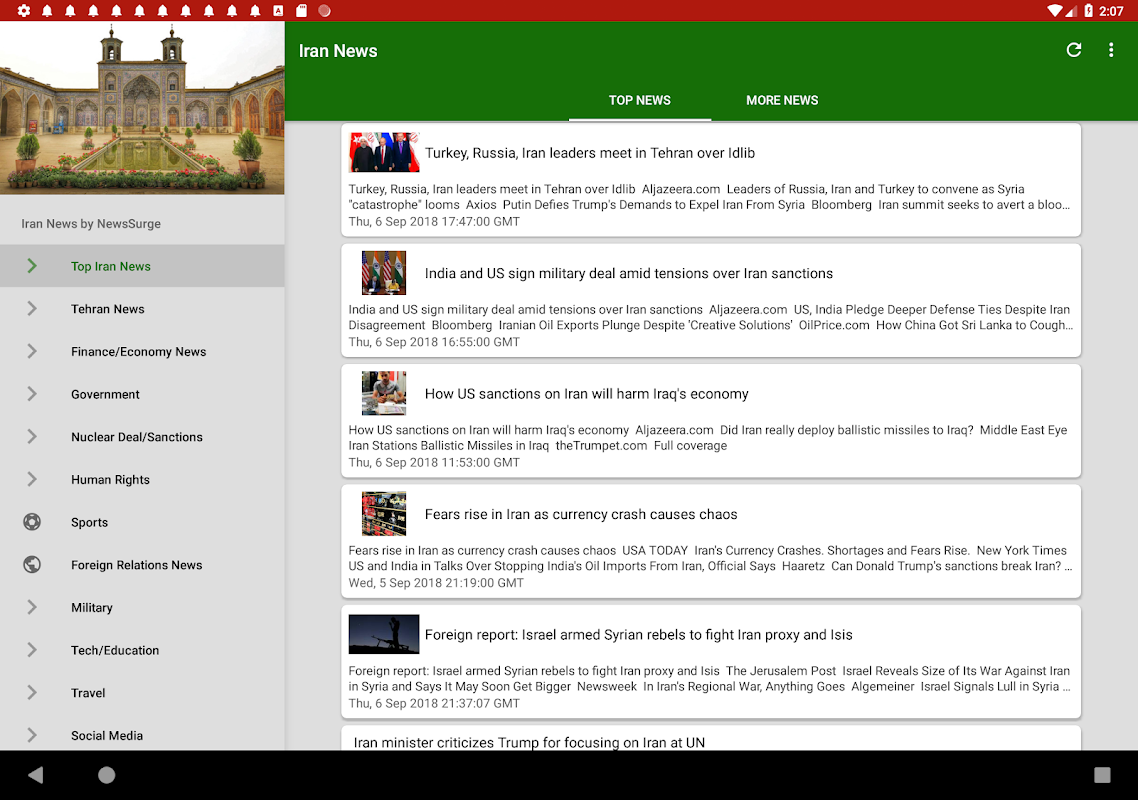Open Nuclear Deal/Sanctions category

(142, 437)
